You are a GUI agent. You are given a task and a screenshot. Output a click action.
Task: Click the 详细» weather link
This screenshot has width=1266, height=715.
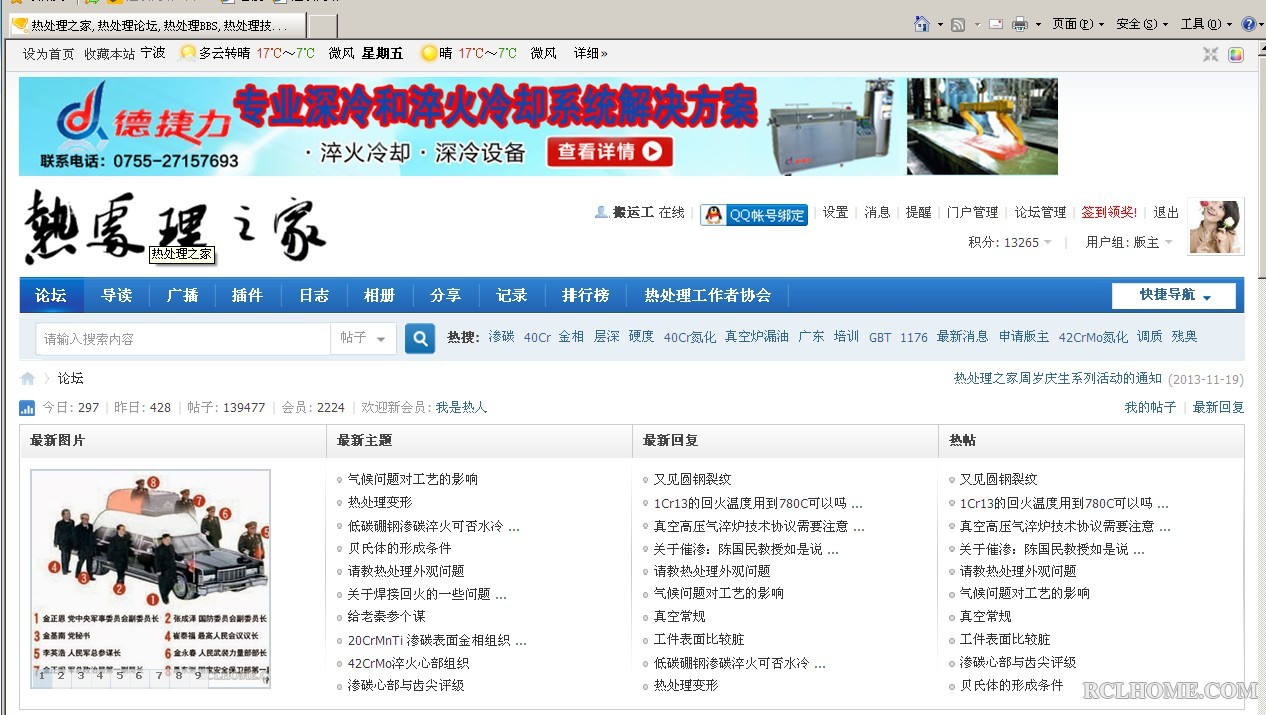pos(590,54)
